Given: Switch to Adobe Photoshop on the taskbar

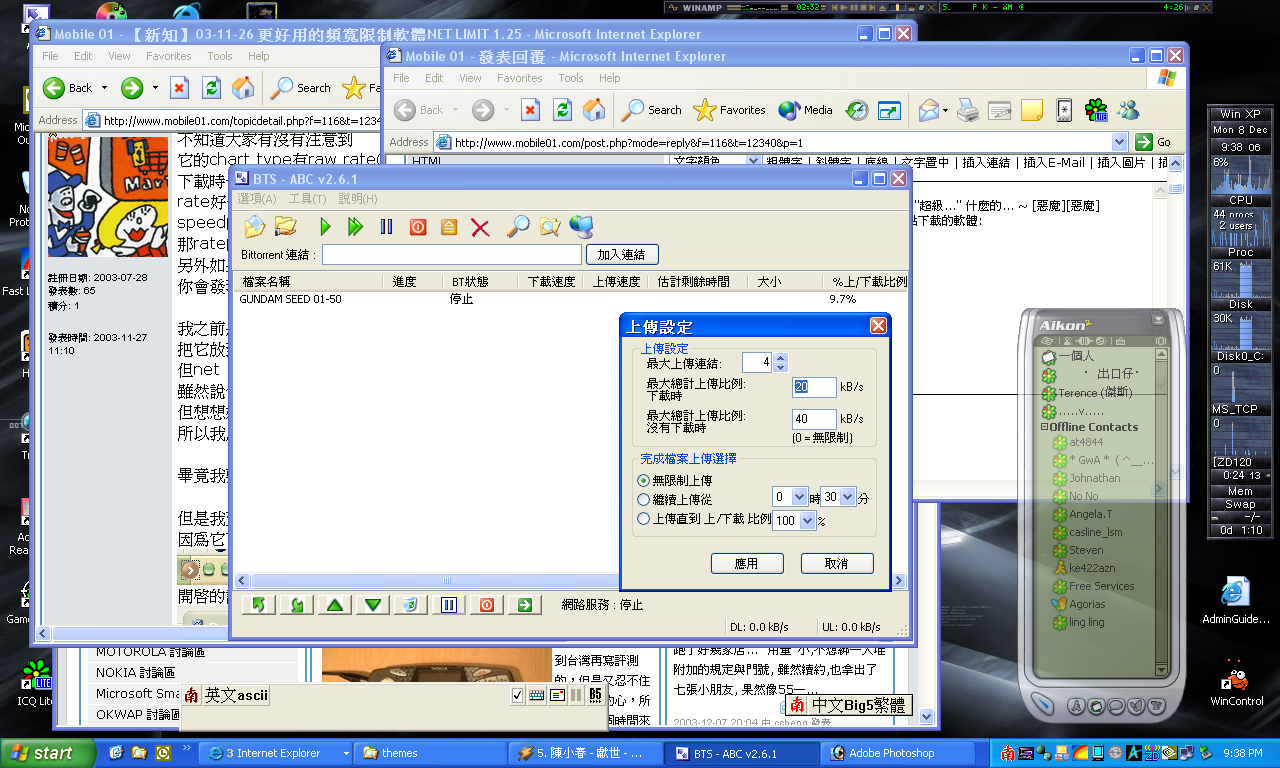Looking at the screenshot, I should tap(898, 753).
